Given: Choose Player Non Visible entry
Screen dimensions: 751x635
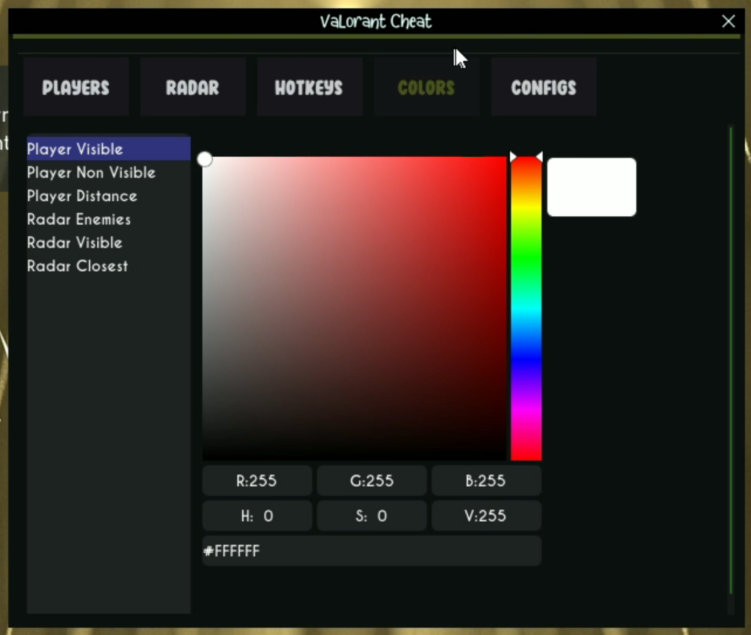Looking at the screenshot, I should tap(109, 172).
